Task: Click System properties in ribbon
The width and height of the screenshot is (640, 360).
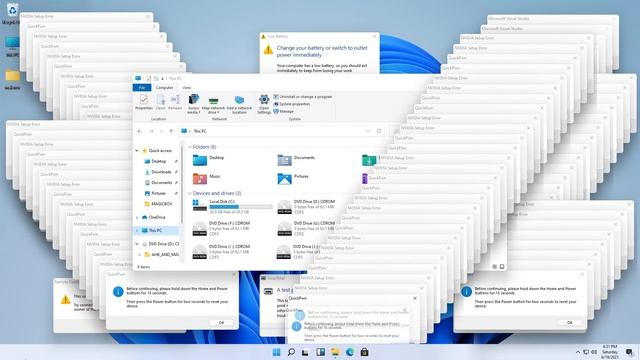Action: click(x=291, y=104)
